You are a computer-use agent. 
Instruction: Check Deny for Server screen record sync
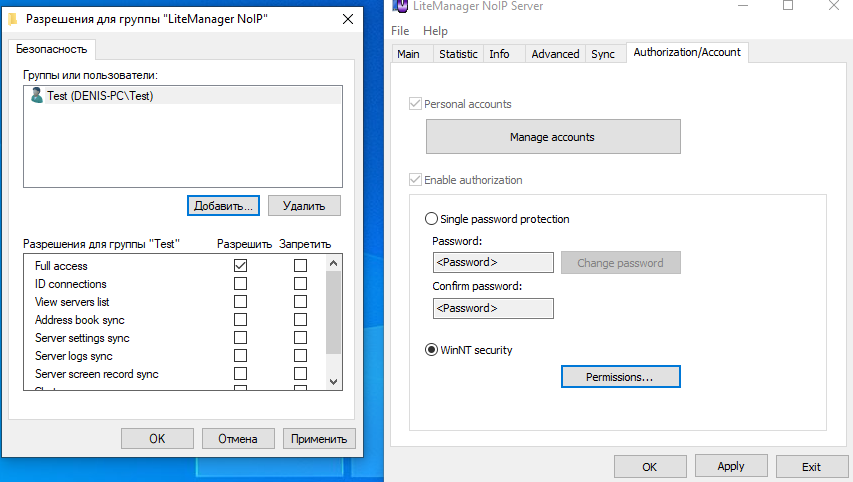[x=300, y=373]
